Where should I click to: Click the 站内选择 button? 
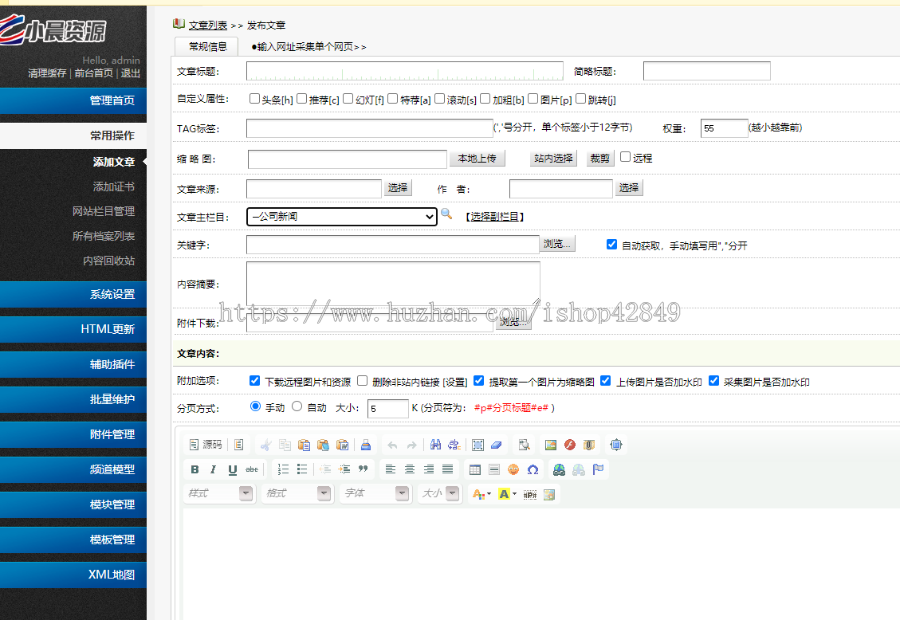coord(554,158)
